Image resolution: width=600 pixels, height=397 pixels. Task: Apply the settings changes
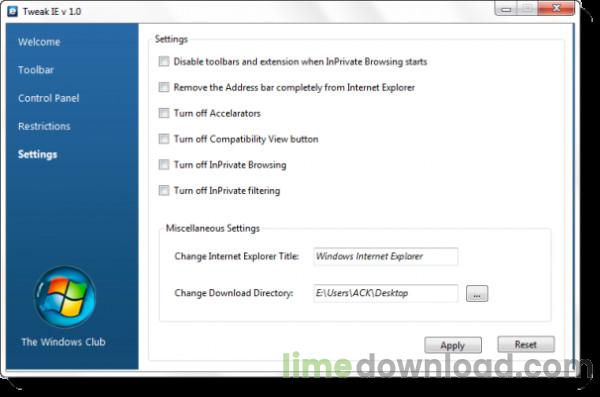pos(453,345)
